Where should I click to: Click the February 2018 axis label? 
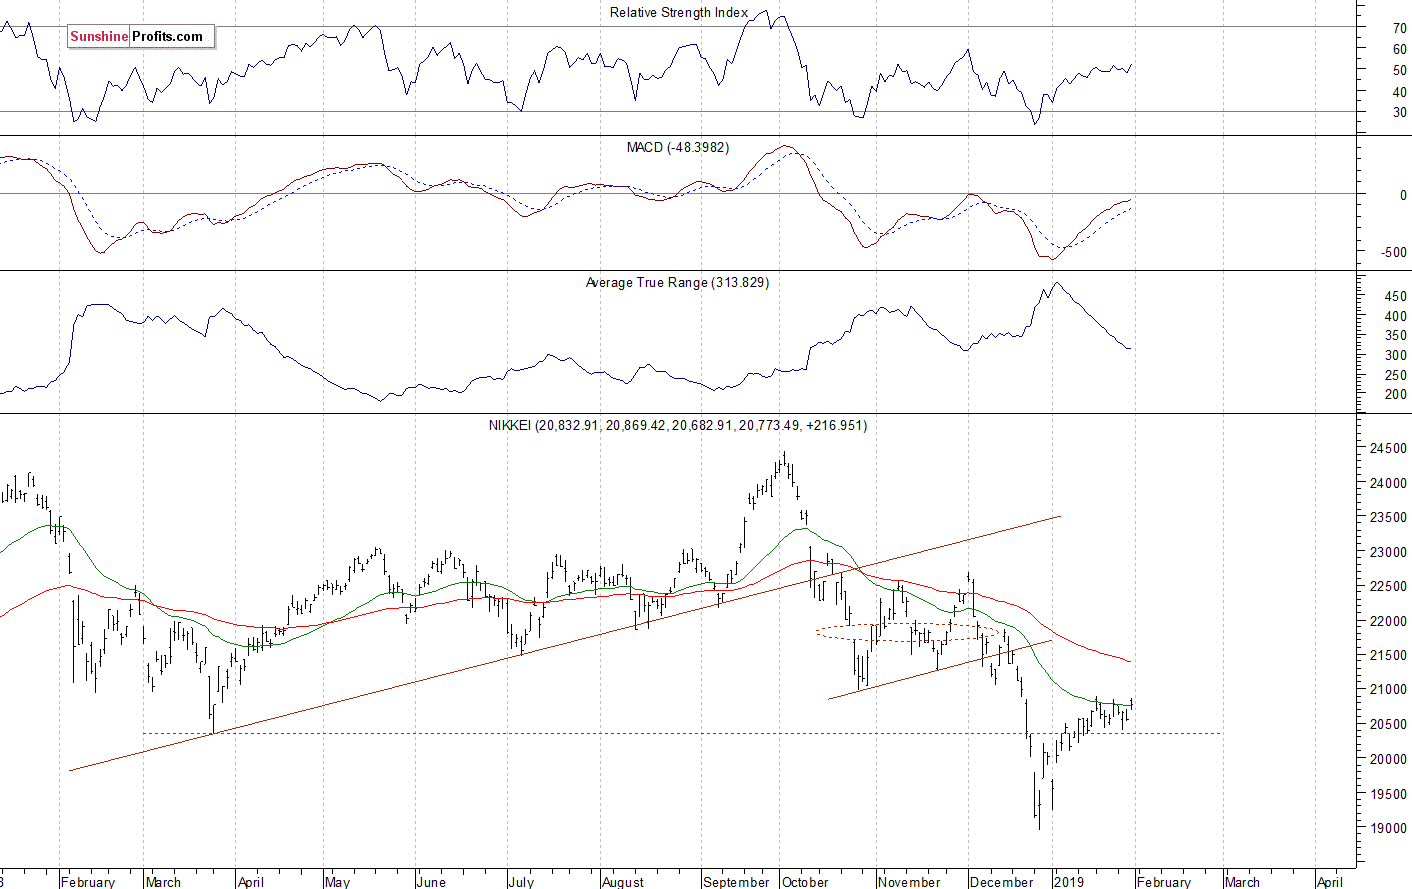coord(88,882)
